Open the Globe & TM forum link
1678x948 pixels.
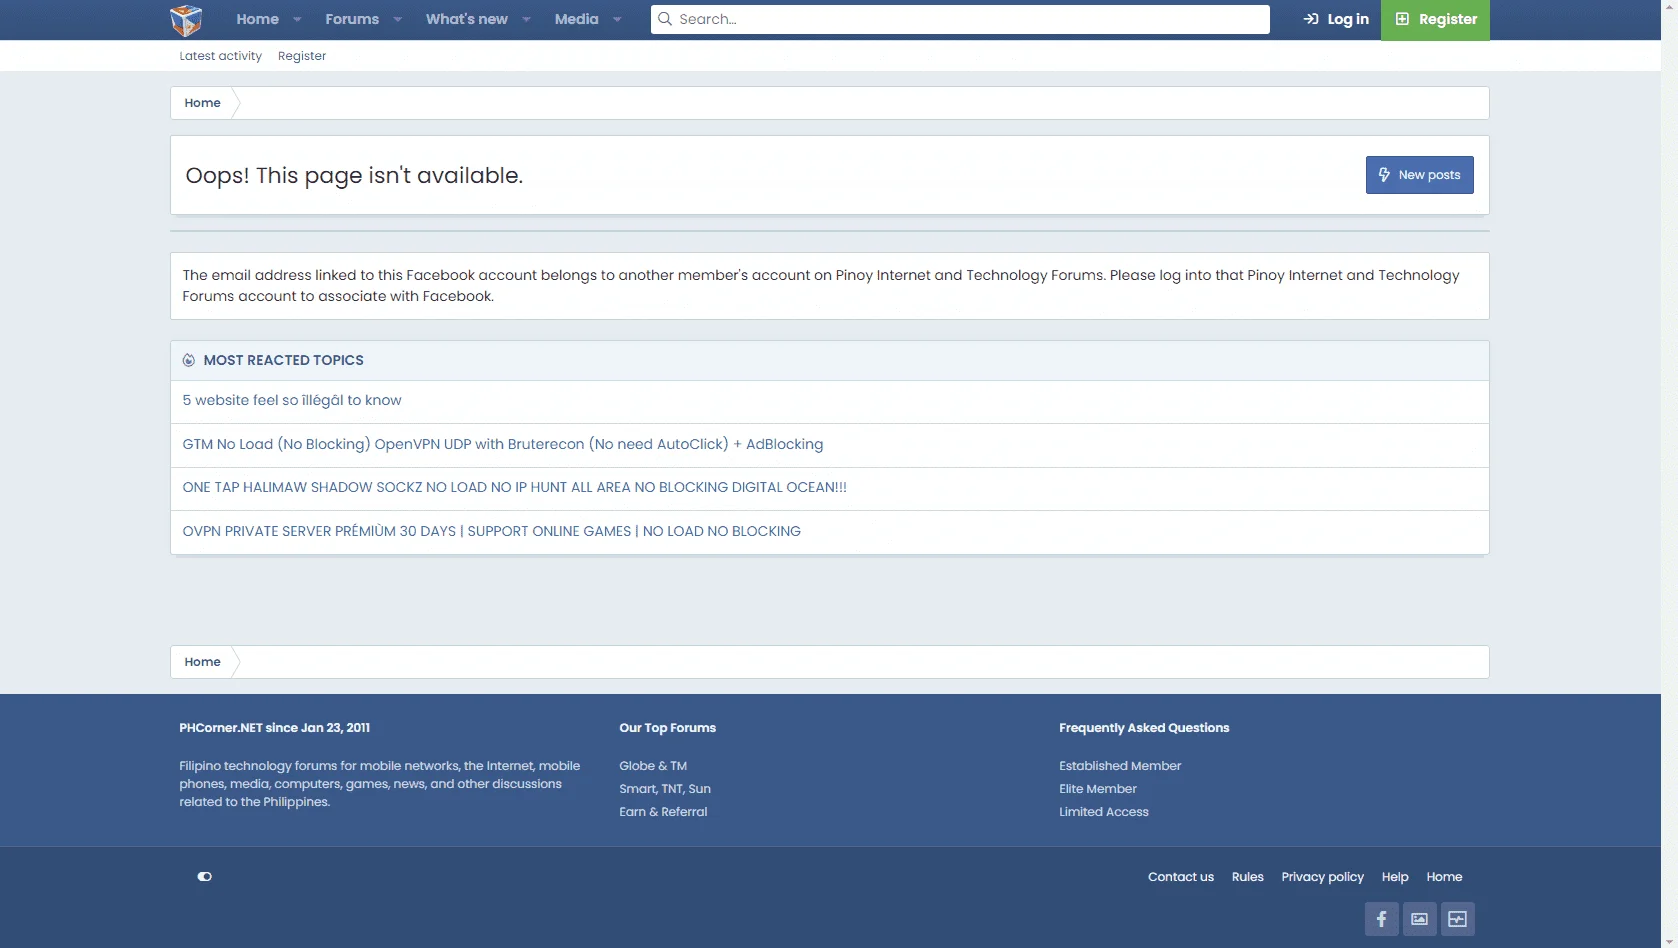click(653, 766)
